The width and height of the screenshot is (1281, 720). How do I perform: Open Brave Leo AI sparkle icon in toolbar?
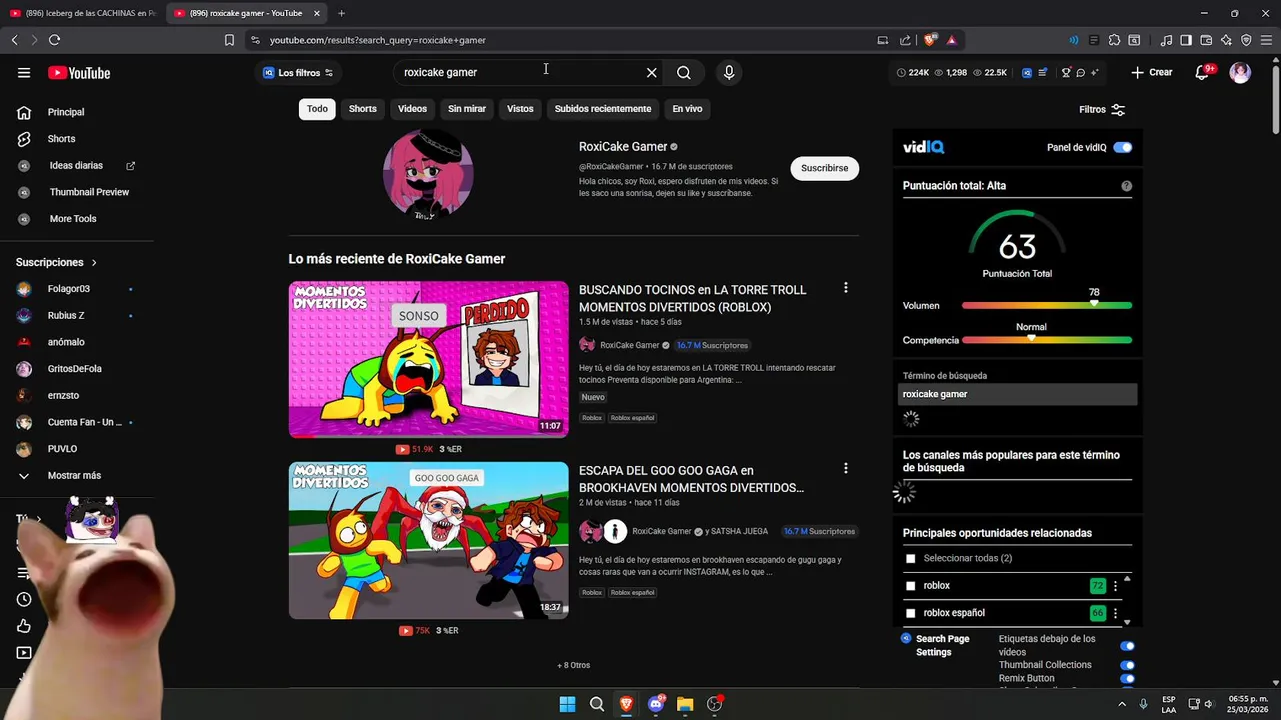click(x=1226, y=40)
